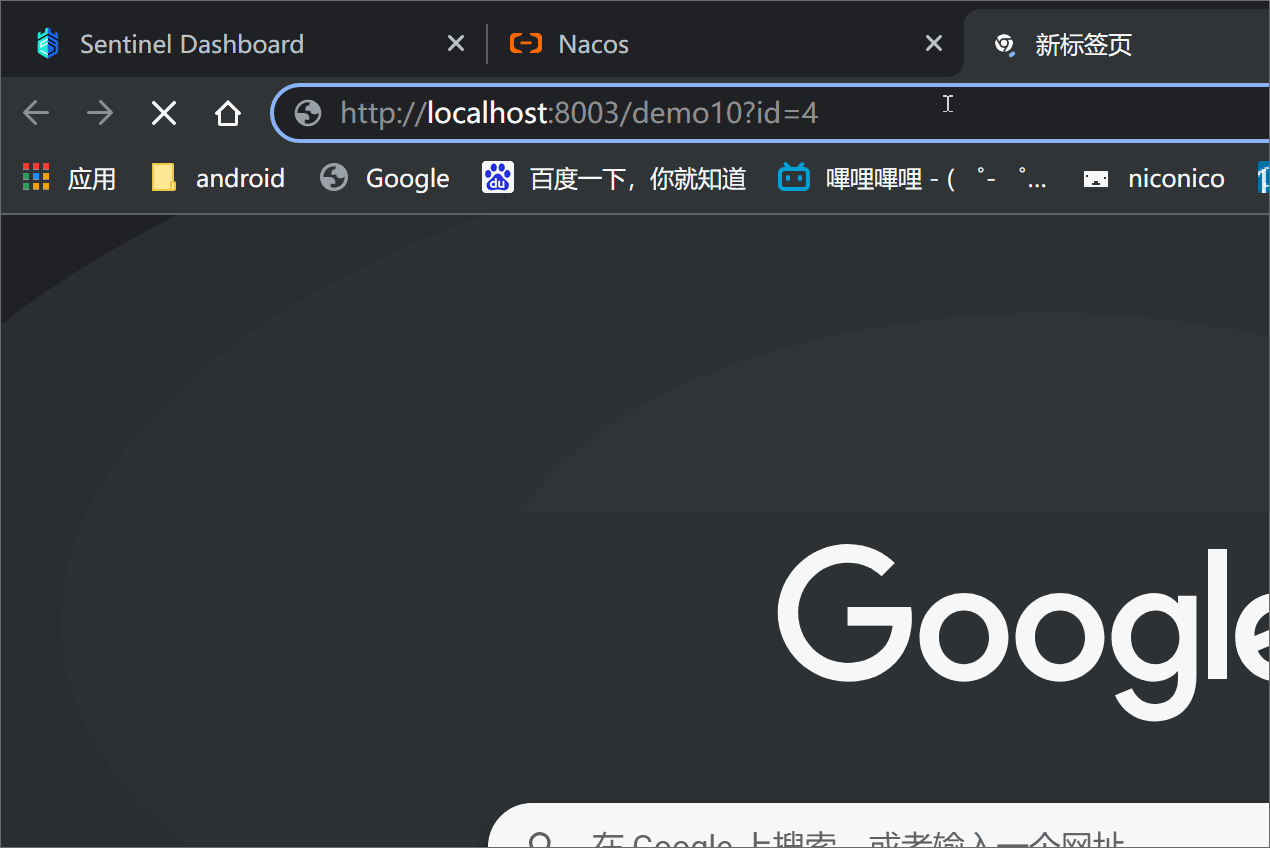The height and width of the screenshot is (848, 1270).
Task: Open the android bookmarks folder
Action: click(x=218, y=178)
